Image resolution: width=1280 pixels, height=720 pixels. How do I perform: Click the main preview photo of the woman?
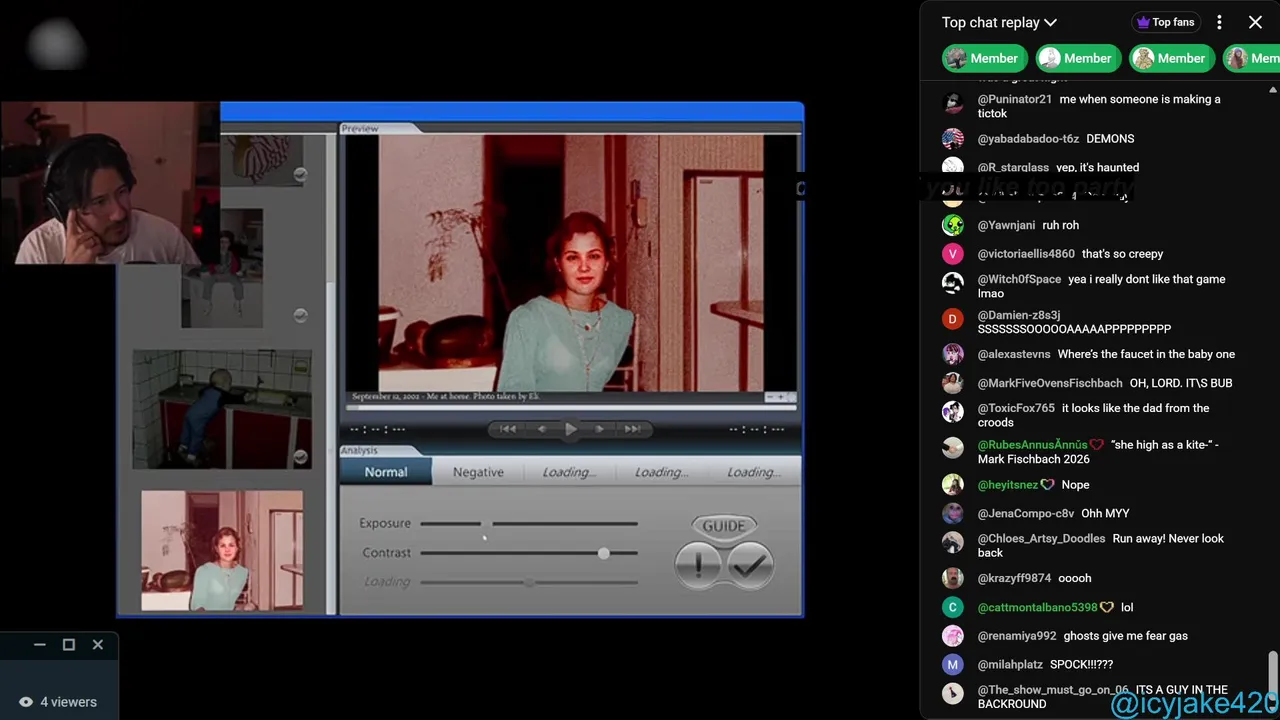point(571,263)
